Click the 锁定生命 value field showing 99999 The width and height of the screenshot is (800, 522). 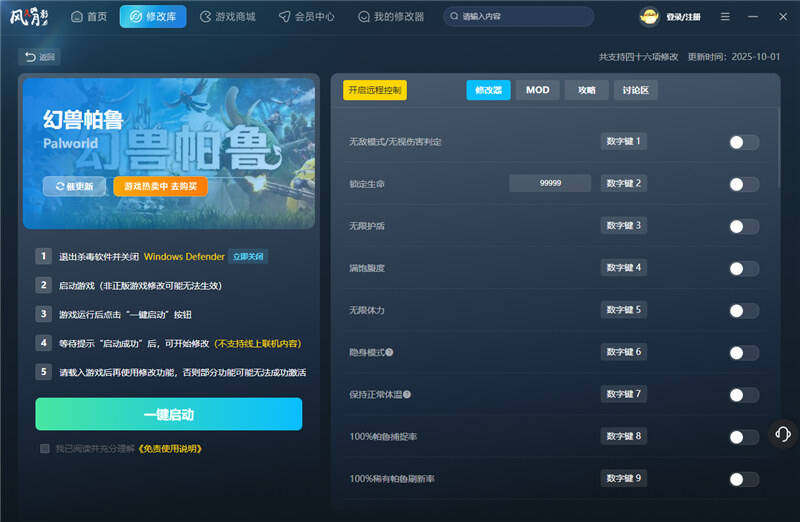(x=549, y=184)
